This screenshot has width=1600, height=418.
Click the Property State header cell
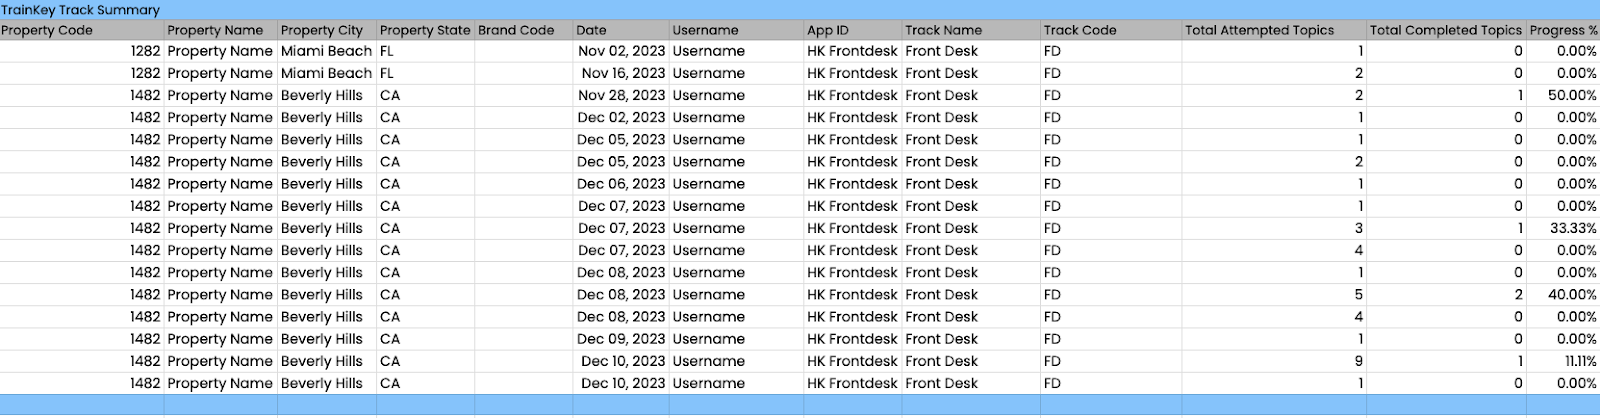pyautogui.click(x=425, y=30)
